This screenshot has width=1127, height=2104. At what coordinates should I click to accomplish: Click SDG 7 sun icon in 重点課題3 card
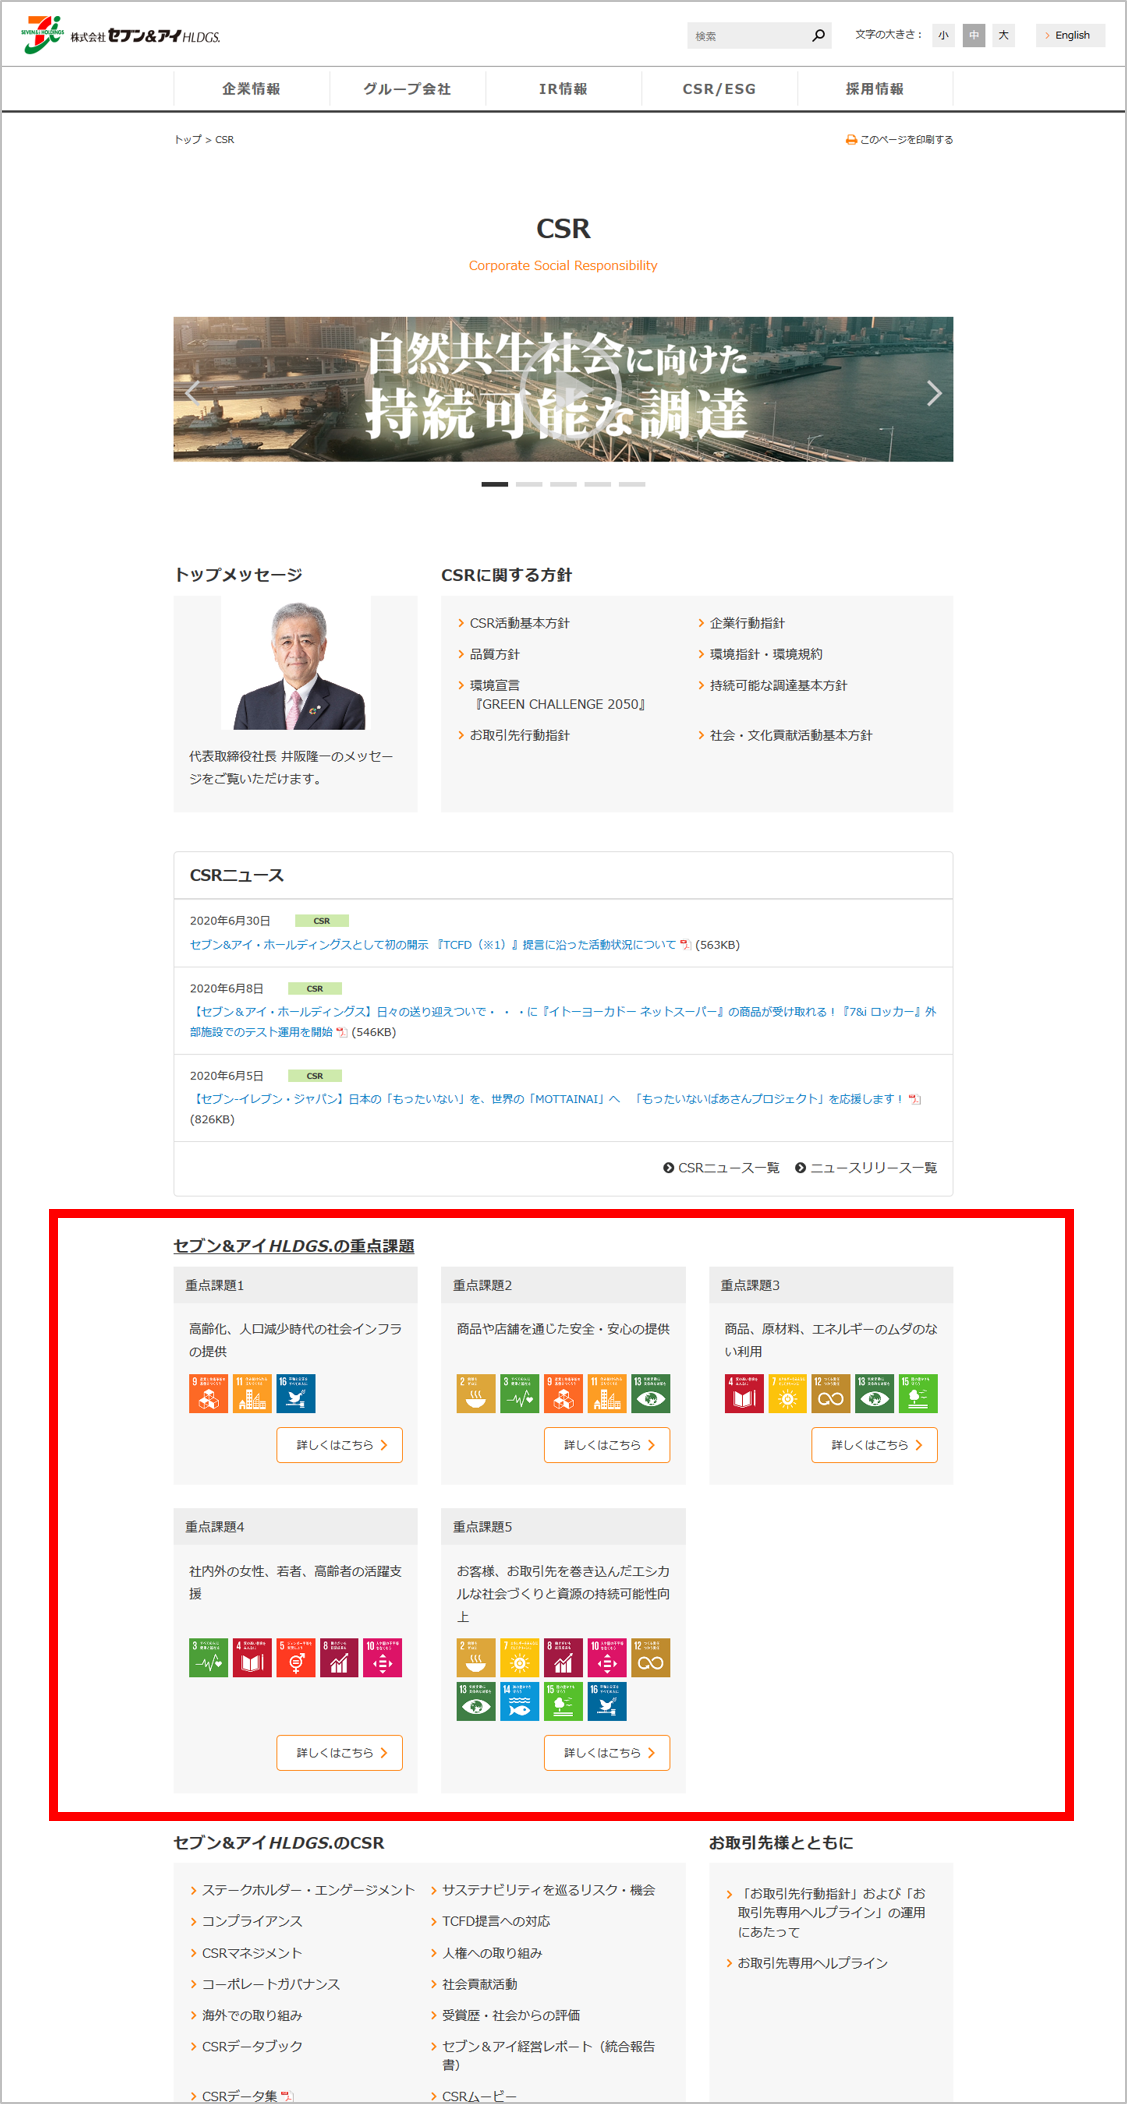(788, 1393)
